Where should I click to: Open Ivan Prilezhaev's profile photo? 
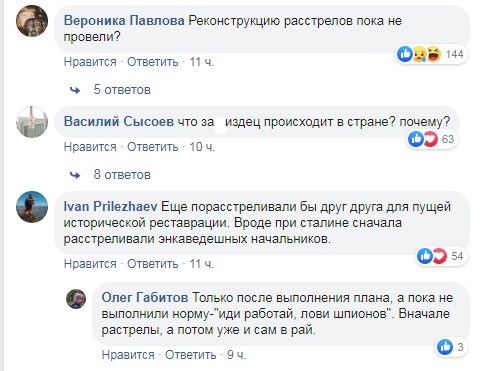(x=32, y=207)
